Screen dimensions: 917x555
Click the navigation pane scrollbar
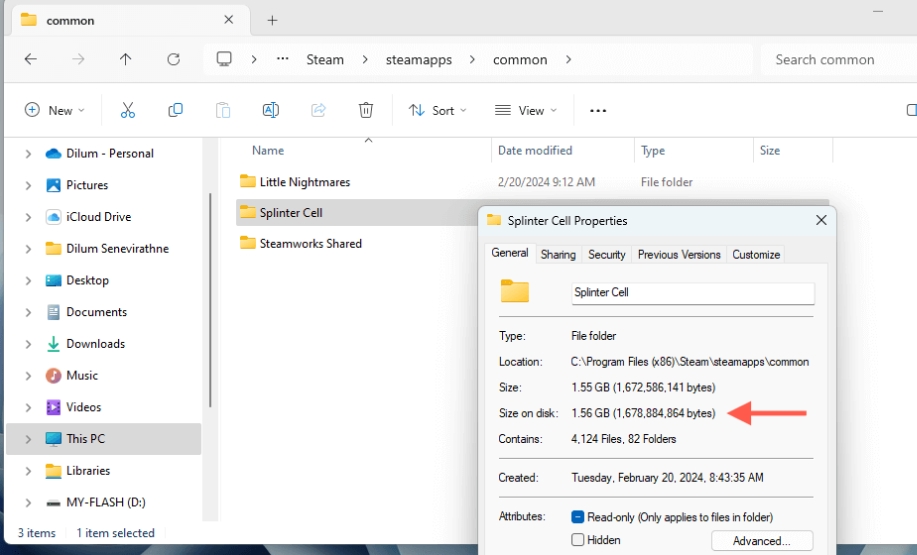[x=210, y=301]
